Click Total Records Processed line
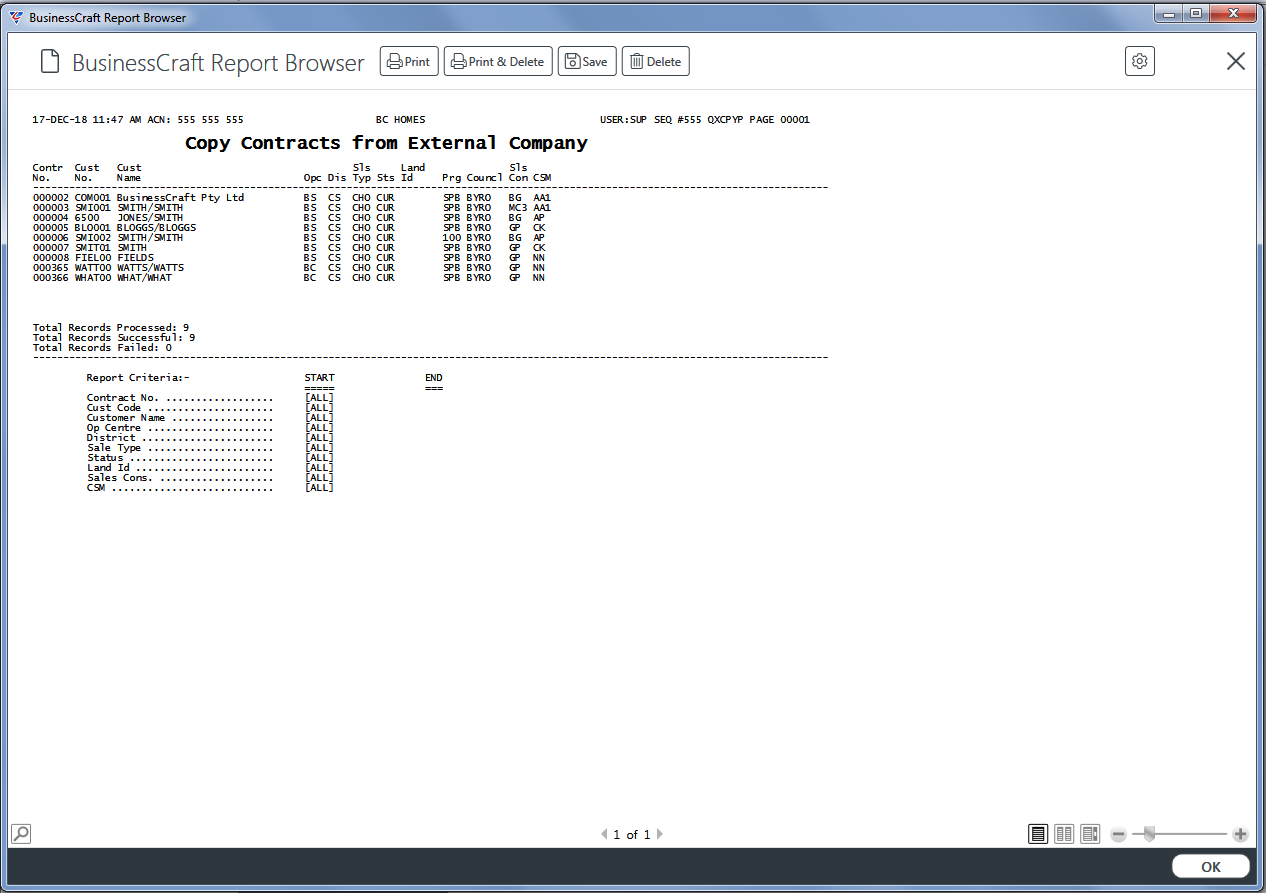1266x893 pixels. [111, 328]
